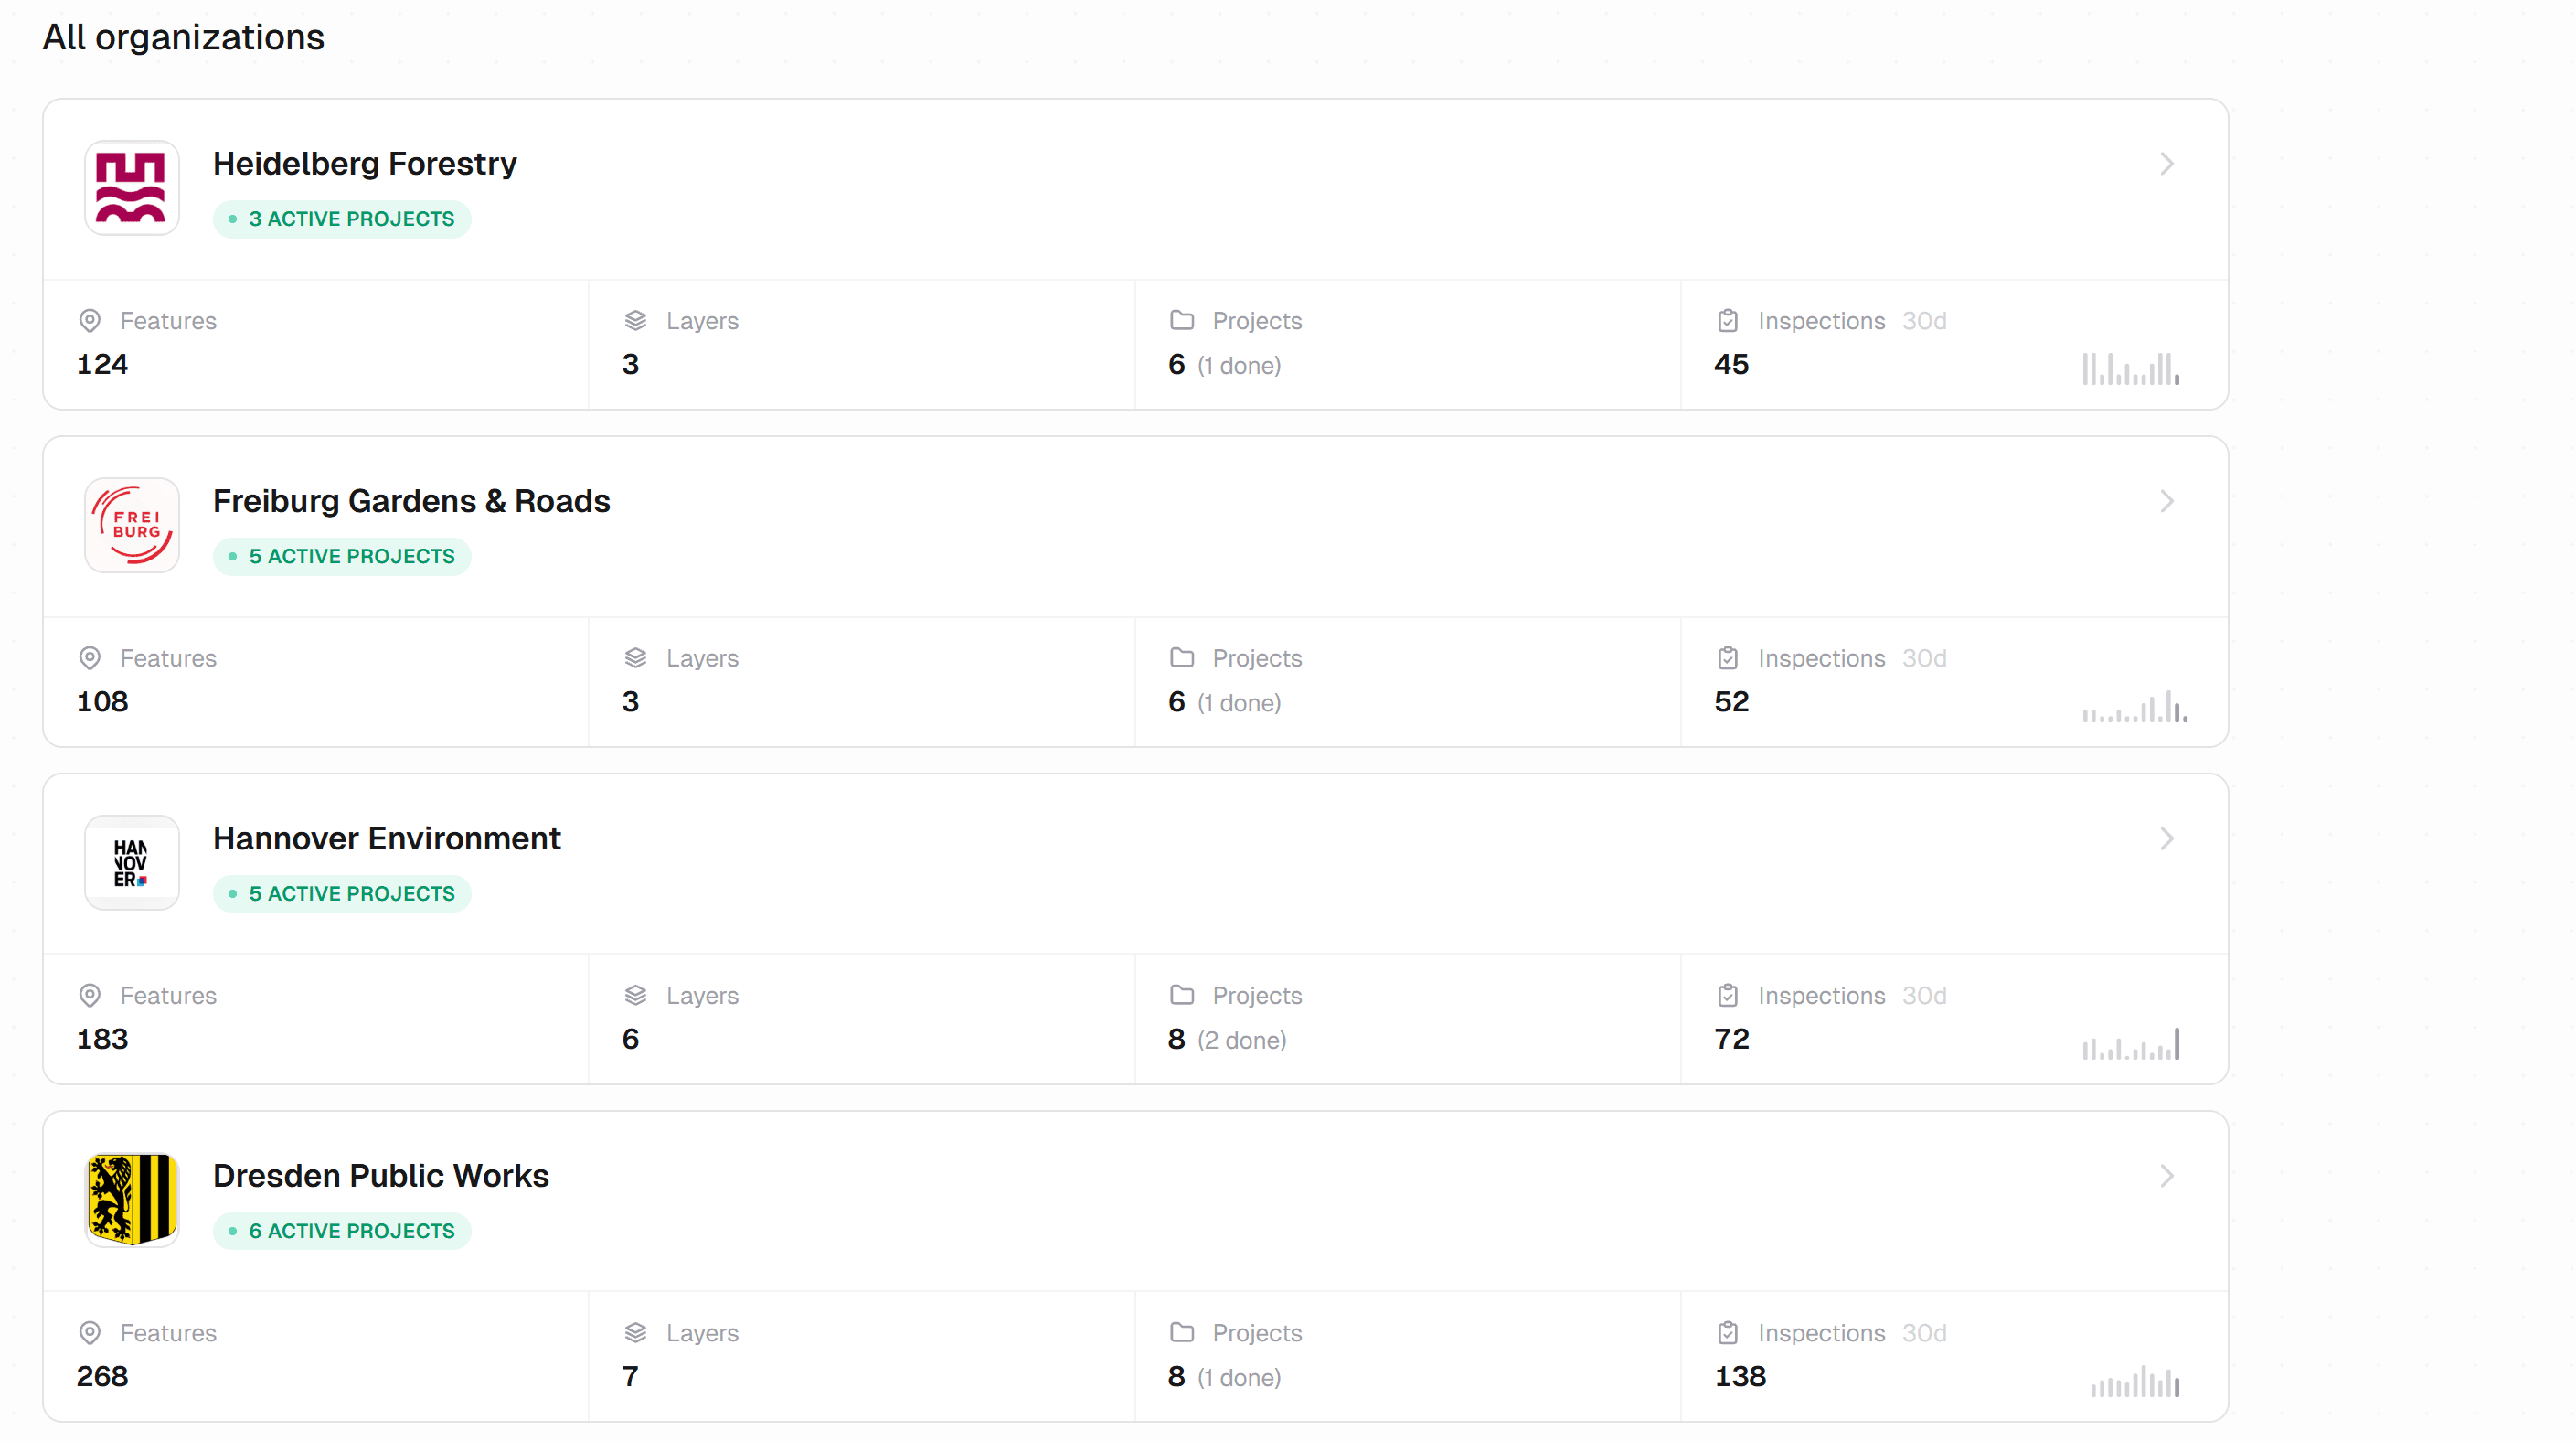Click Inspections clipboard icon in Dresden card
2576x1441 pixels.
point(1728,1332)
